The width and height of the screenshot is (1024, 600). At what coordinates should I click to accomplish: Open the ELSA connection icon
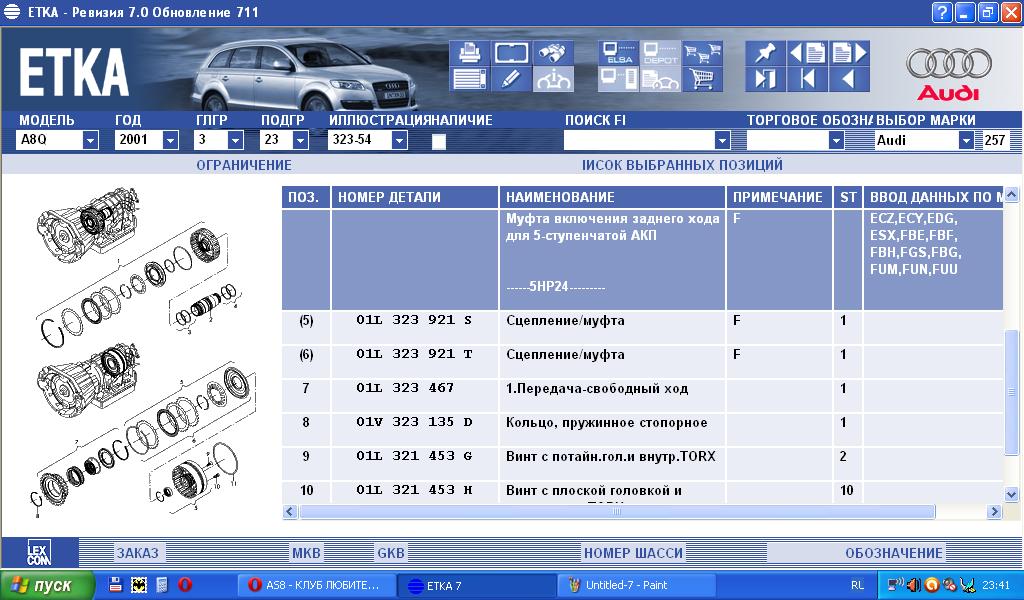pos(617,53)
